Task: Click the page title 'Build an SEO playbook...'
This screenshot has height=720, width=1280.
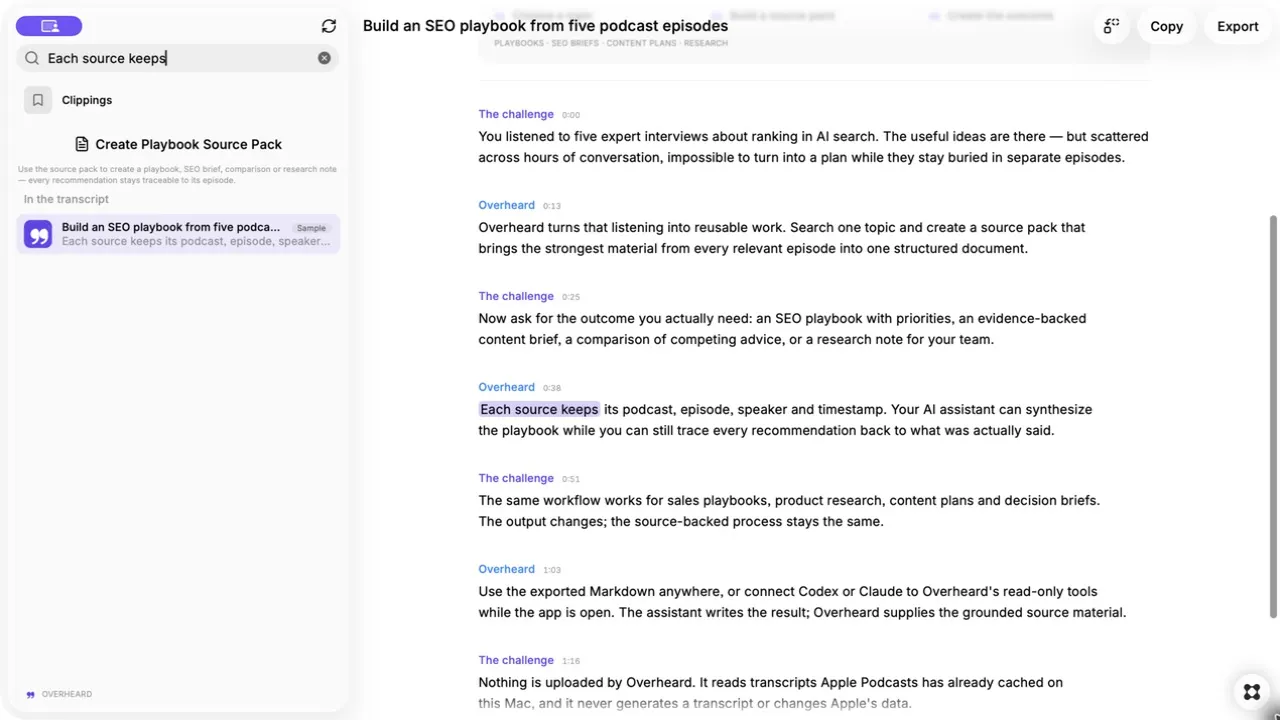Action: tap(545, 26)
